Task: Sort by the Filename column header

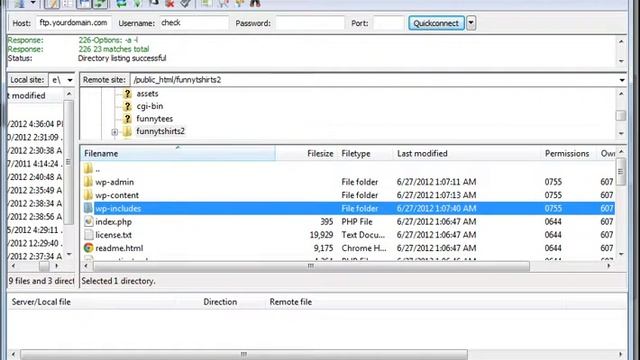Action: tap(178, 153)
